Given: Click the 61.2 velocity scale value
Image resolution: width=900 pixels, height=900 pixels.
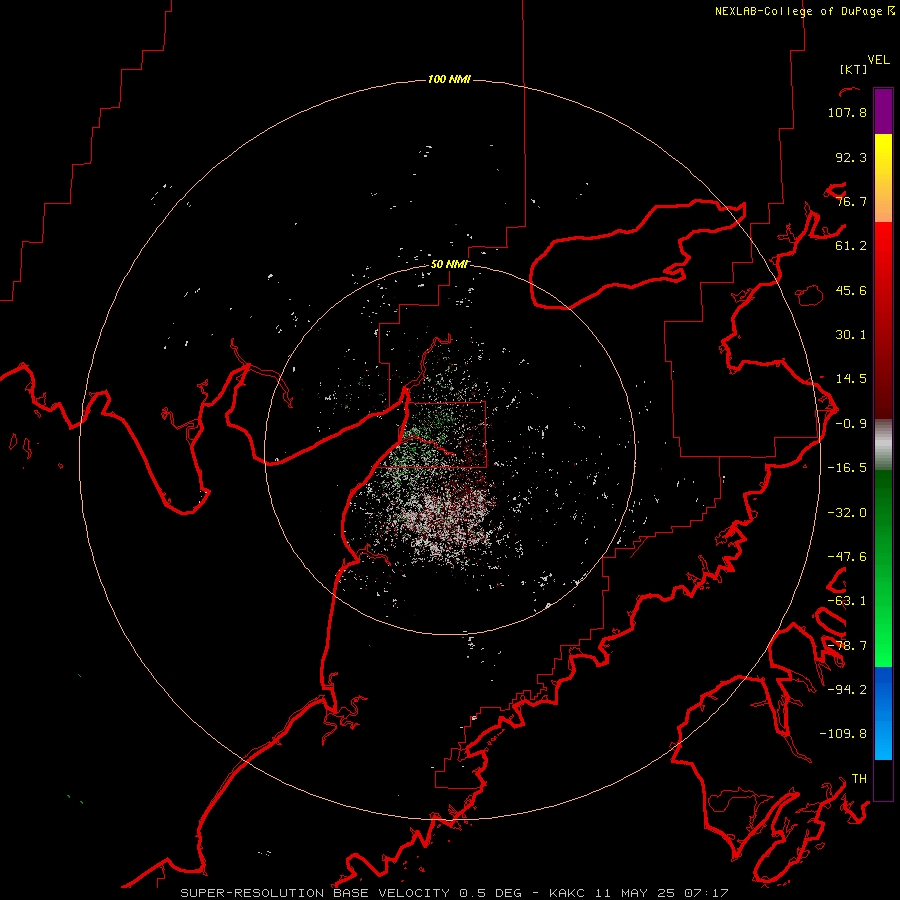Looking at the screenshot, I should point(851,246).
